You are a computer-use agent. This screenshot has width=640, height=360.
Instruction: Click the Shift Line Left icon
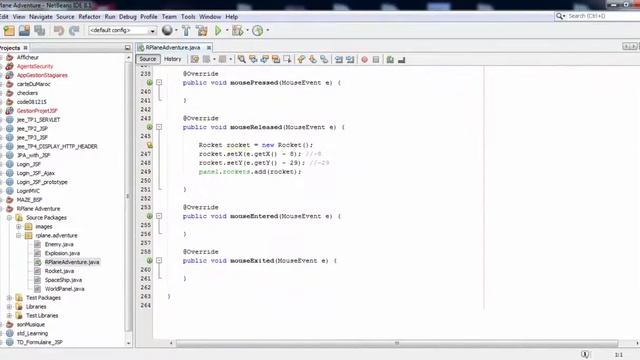coord(339,60)
